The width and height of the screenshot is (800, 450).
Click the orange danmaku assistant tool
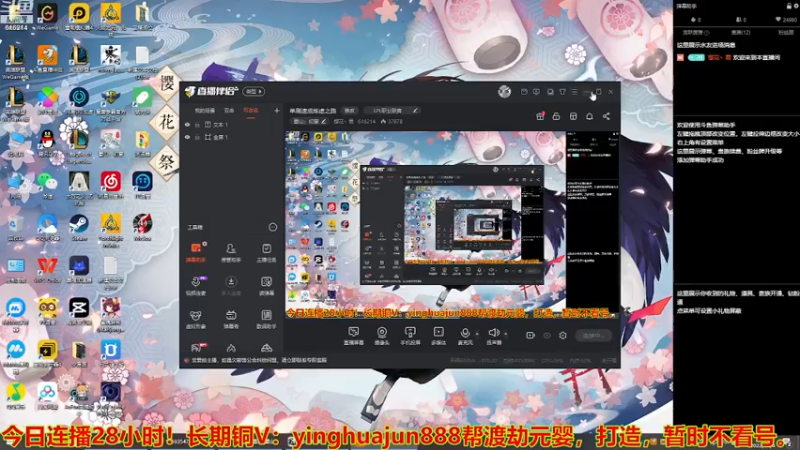tap(196, 252)
